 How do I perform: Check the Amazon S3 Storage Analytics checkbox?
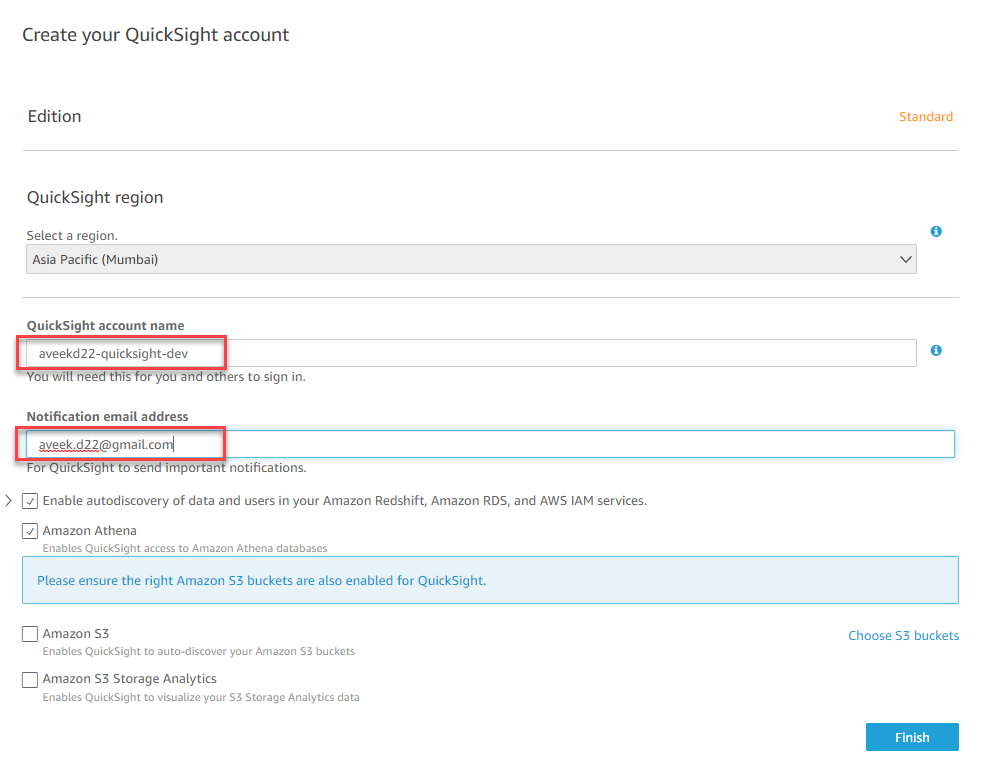(x=30, y=680)
